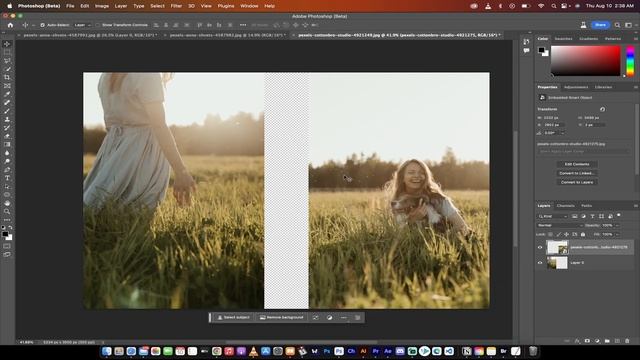Select the Move tool in the toolbar
Screen dimensions: 640x360
click(x=7, y=44)
